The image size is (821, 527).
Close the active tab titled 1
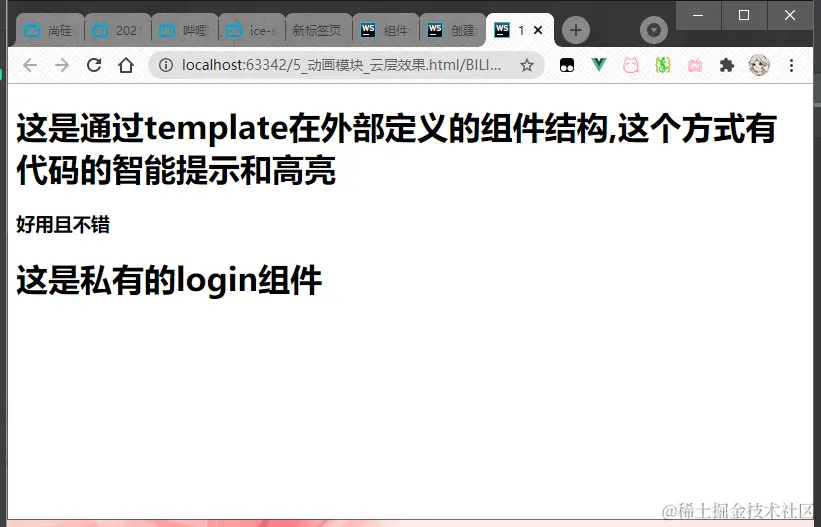click(538, 30)
